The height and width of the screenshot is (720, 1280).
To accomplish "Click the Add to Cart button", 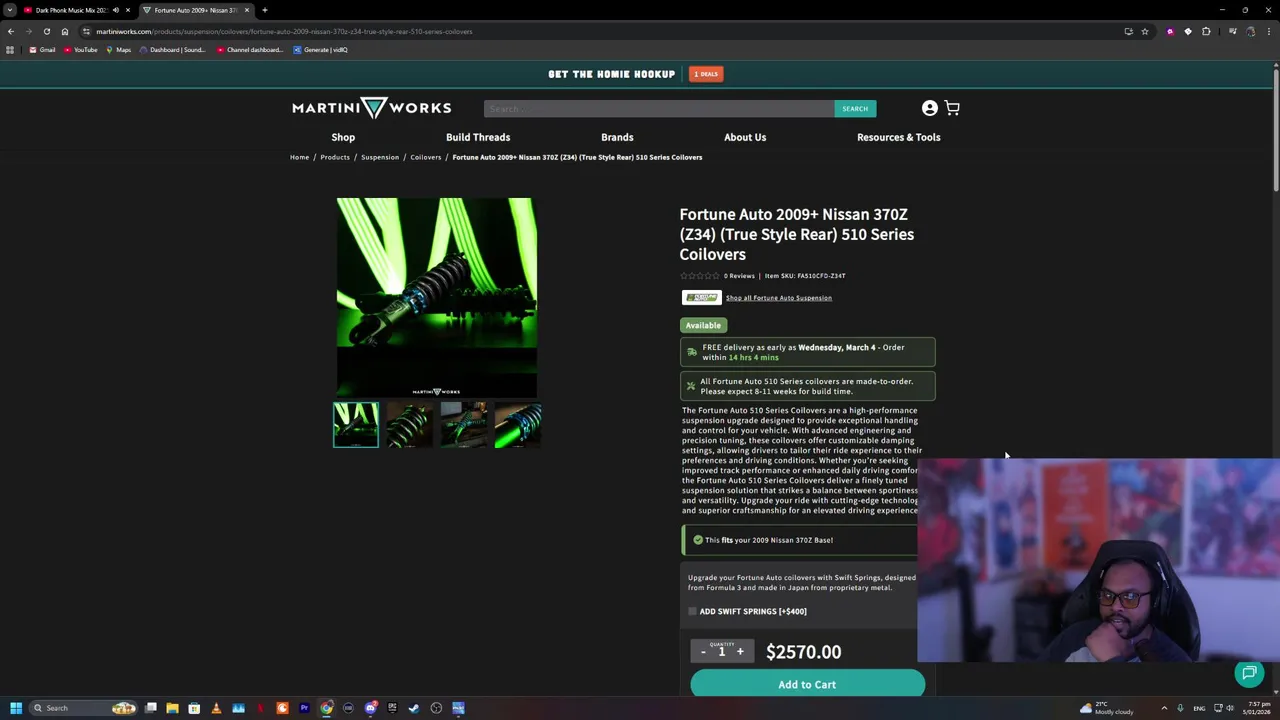I will tap(807, 684).
